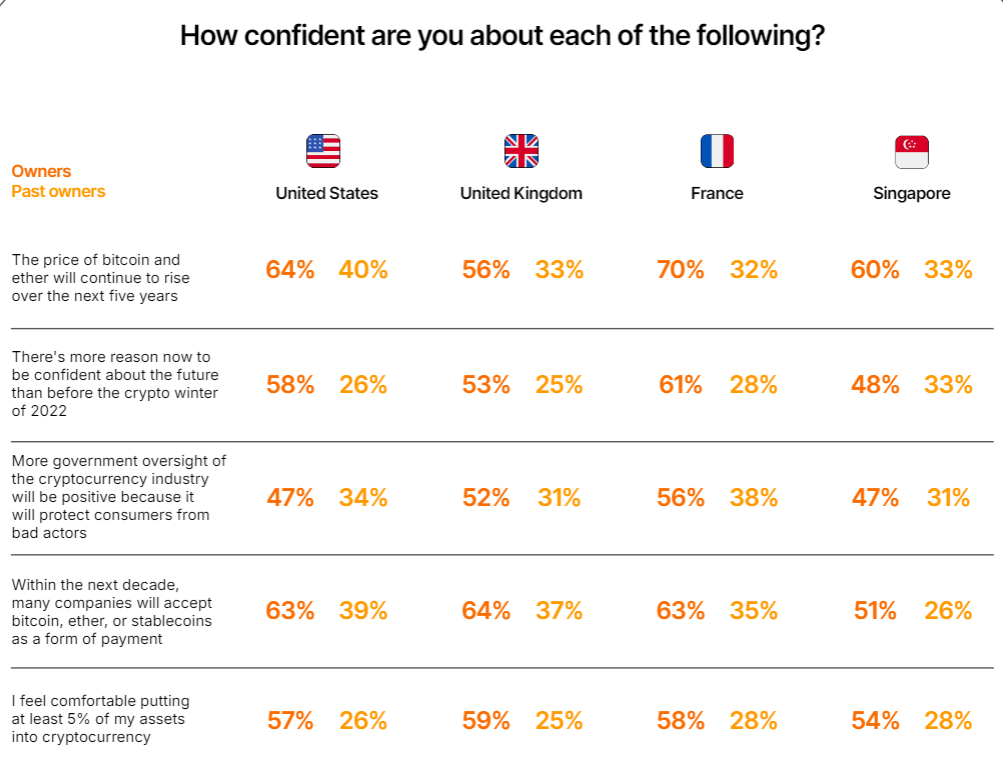Viewport: 1003px width, 765px height.
Task: Click United States owners 64% price value
Action: click(x=290, y=269)
